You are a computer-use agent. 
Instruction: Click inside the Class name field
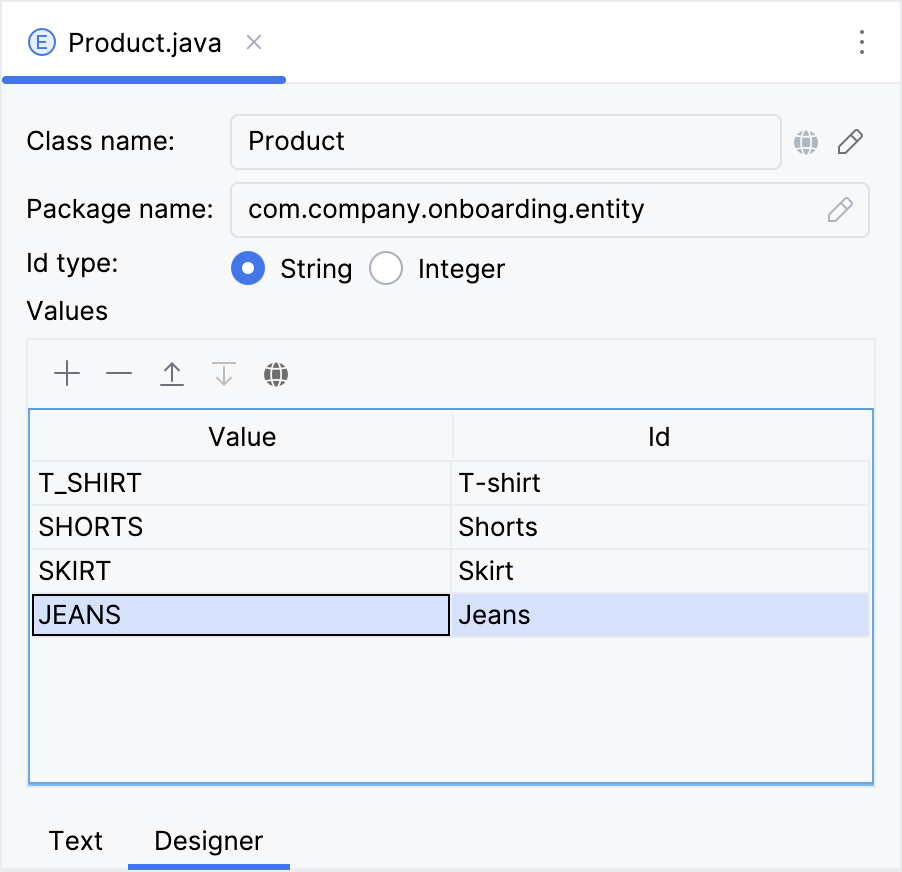(505, 142)
